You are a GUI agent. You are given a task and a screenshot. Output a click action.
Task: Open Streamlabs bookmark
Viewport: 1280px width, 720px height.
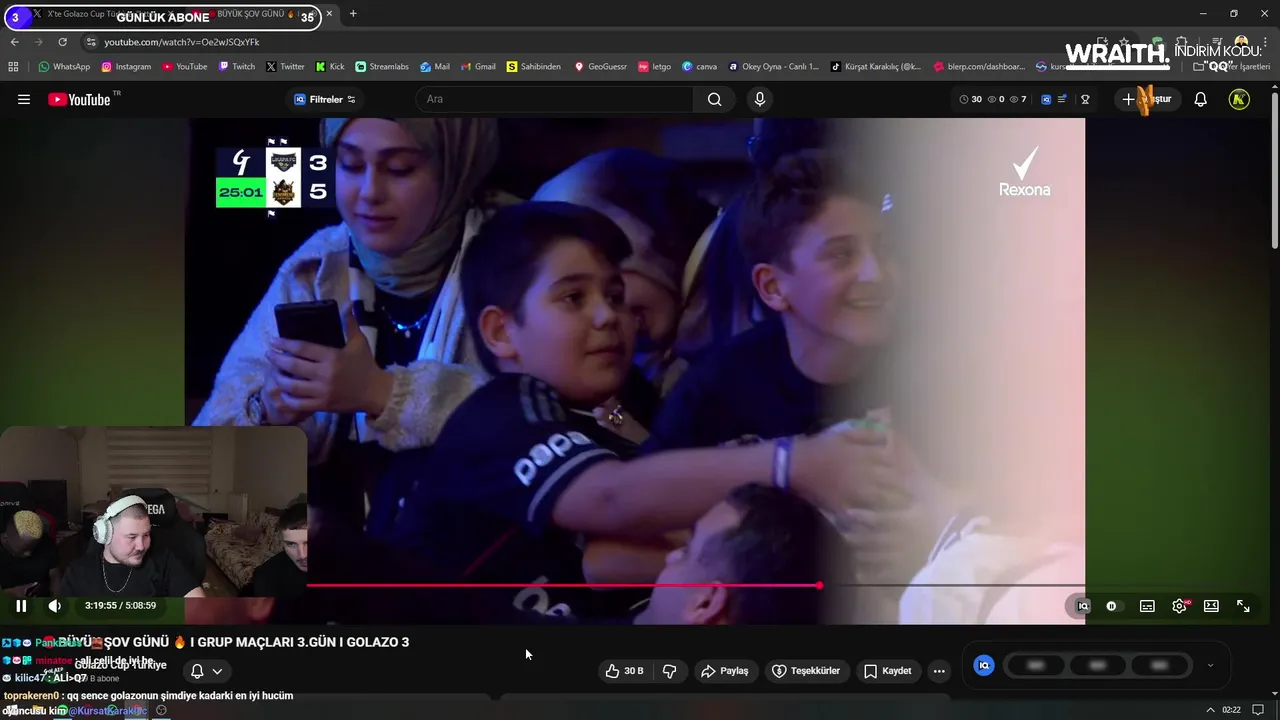(x=382, y=67)
